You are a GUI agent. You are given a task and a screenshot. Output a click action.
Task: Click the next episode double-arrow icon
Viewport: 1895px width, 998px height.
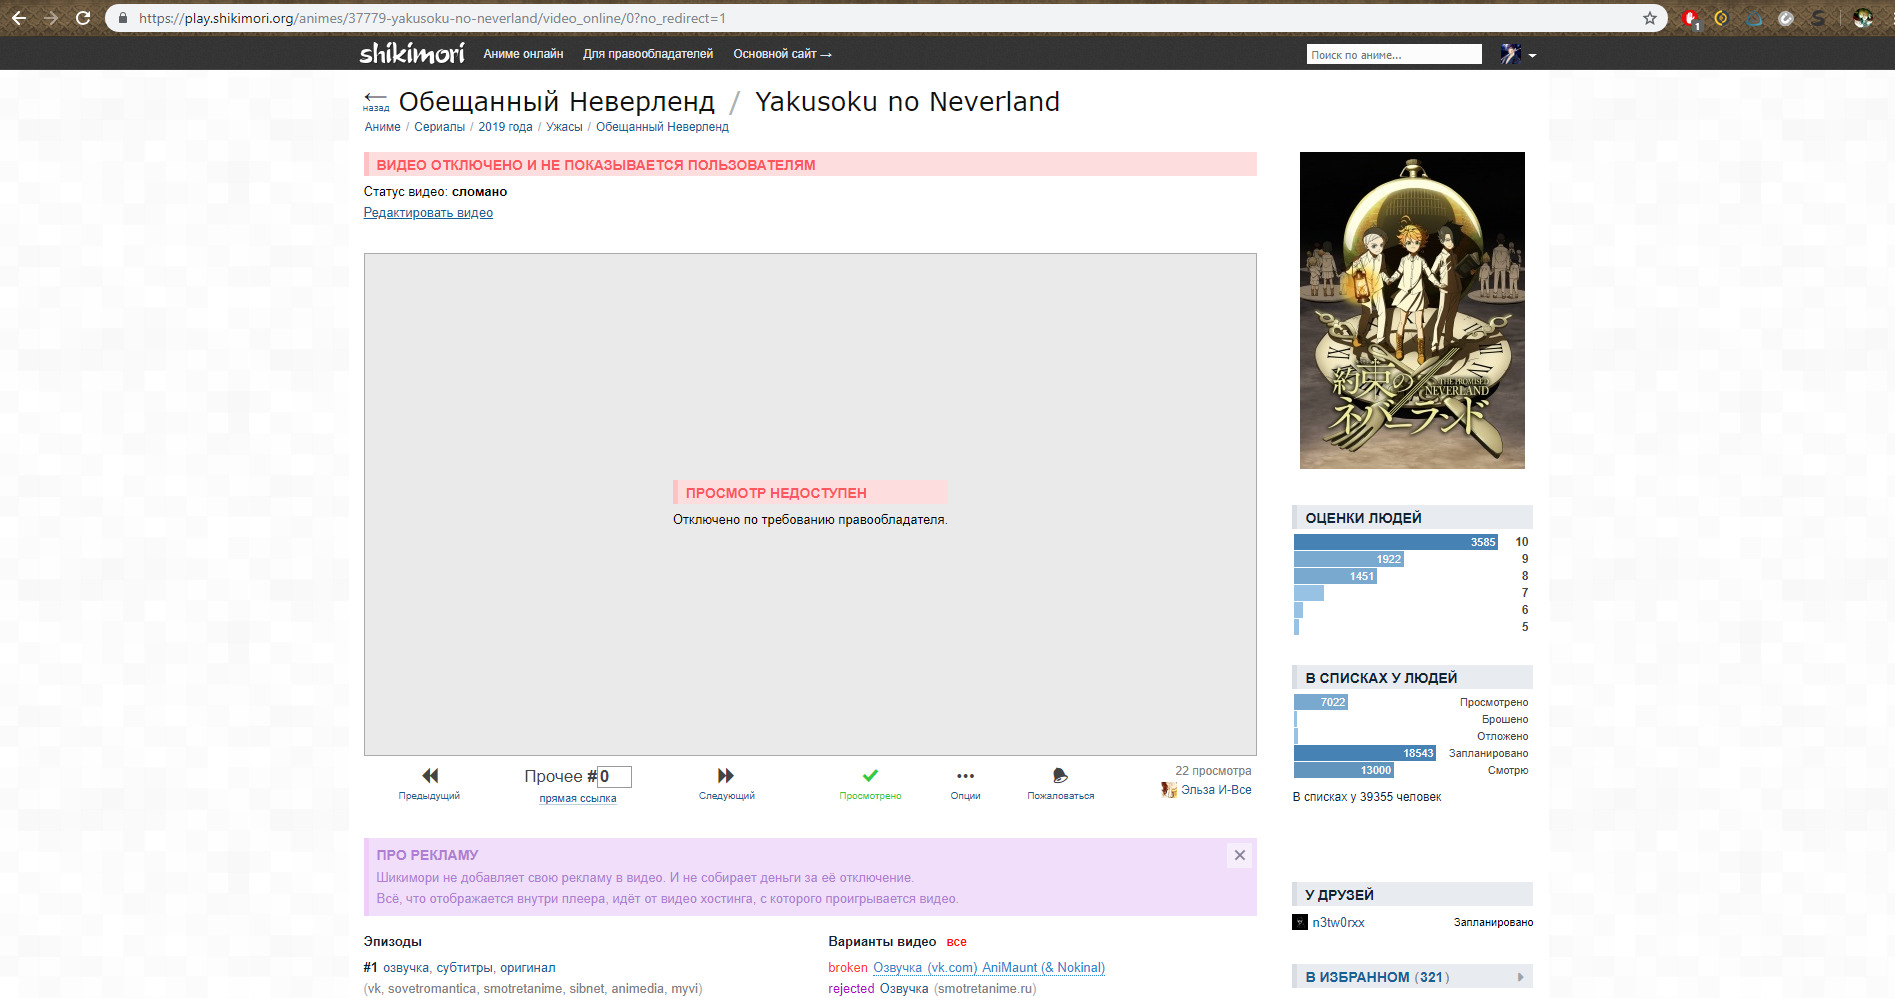coord(726,776)
